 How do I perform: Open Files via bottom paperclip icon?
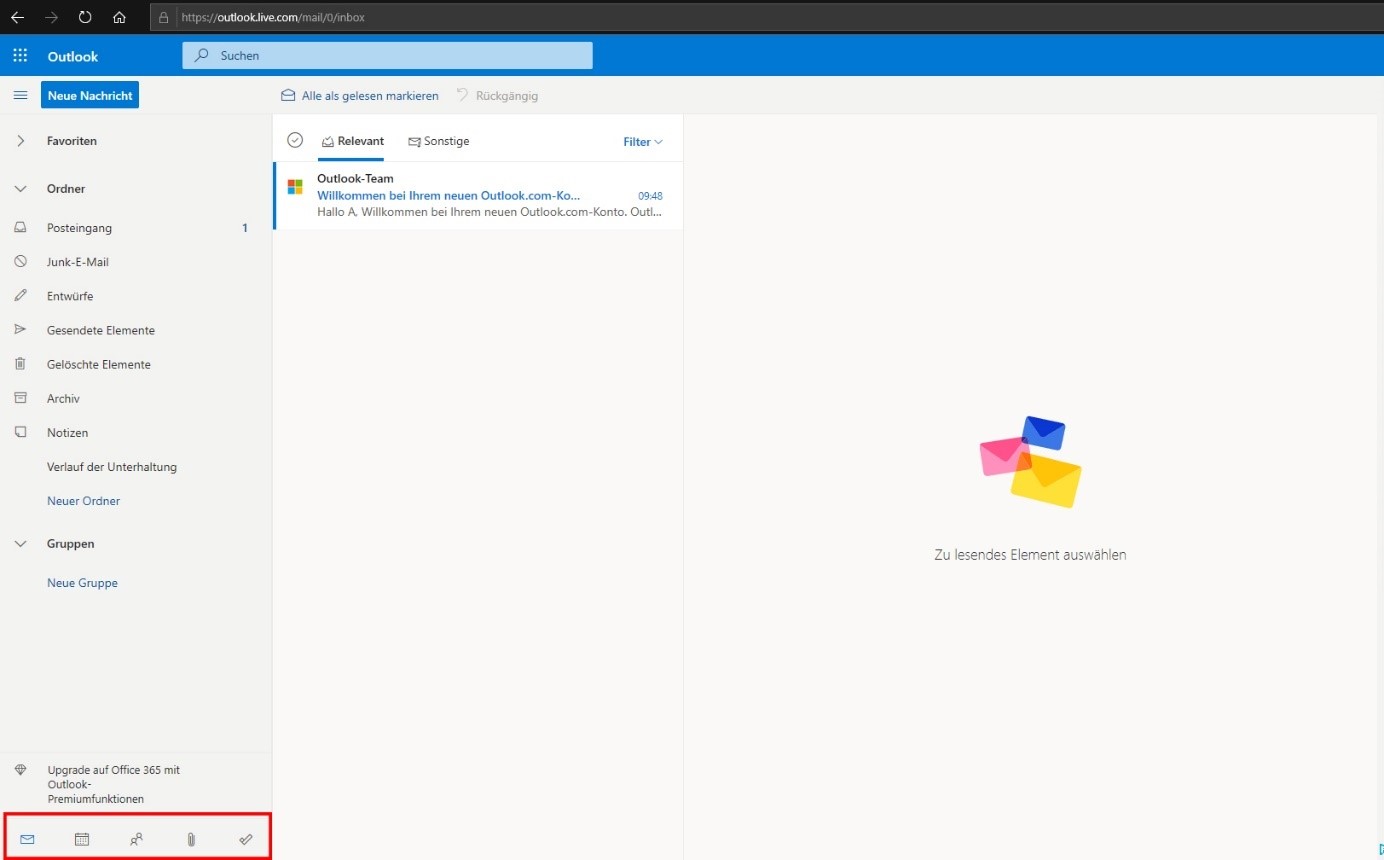(x=191, y=839)
